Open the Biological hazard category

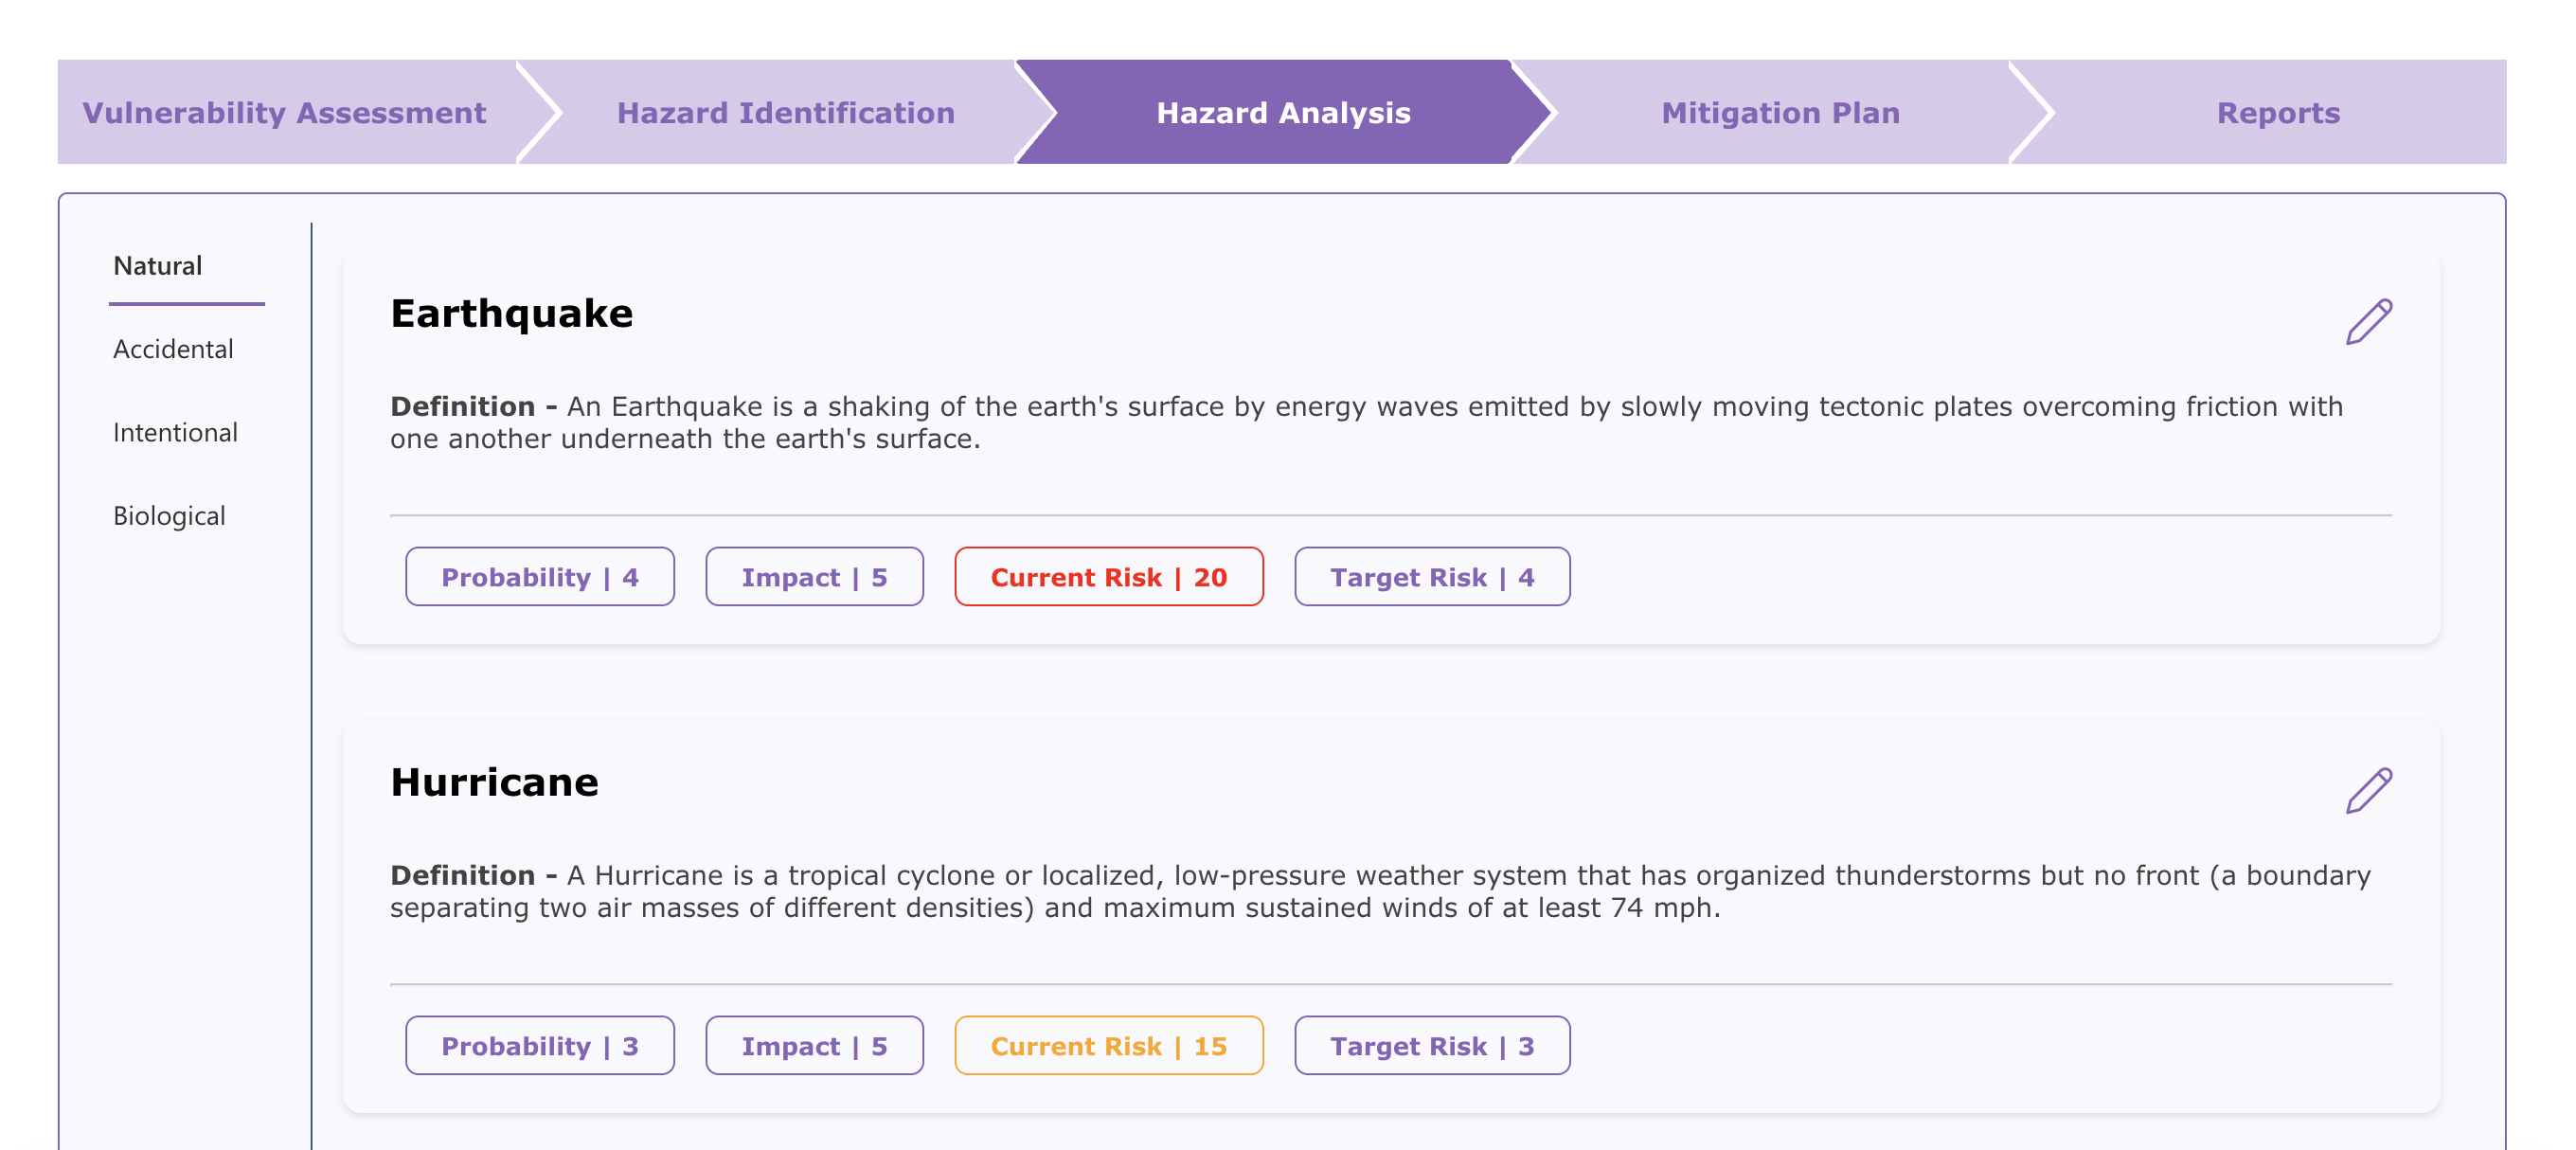pos(169,516)
